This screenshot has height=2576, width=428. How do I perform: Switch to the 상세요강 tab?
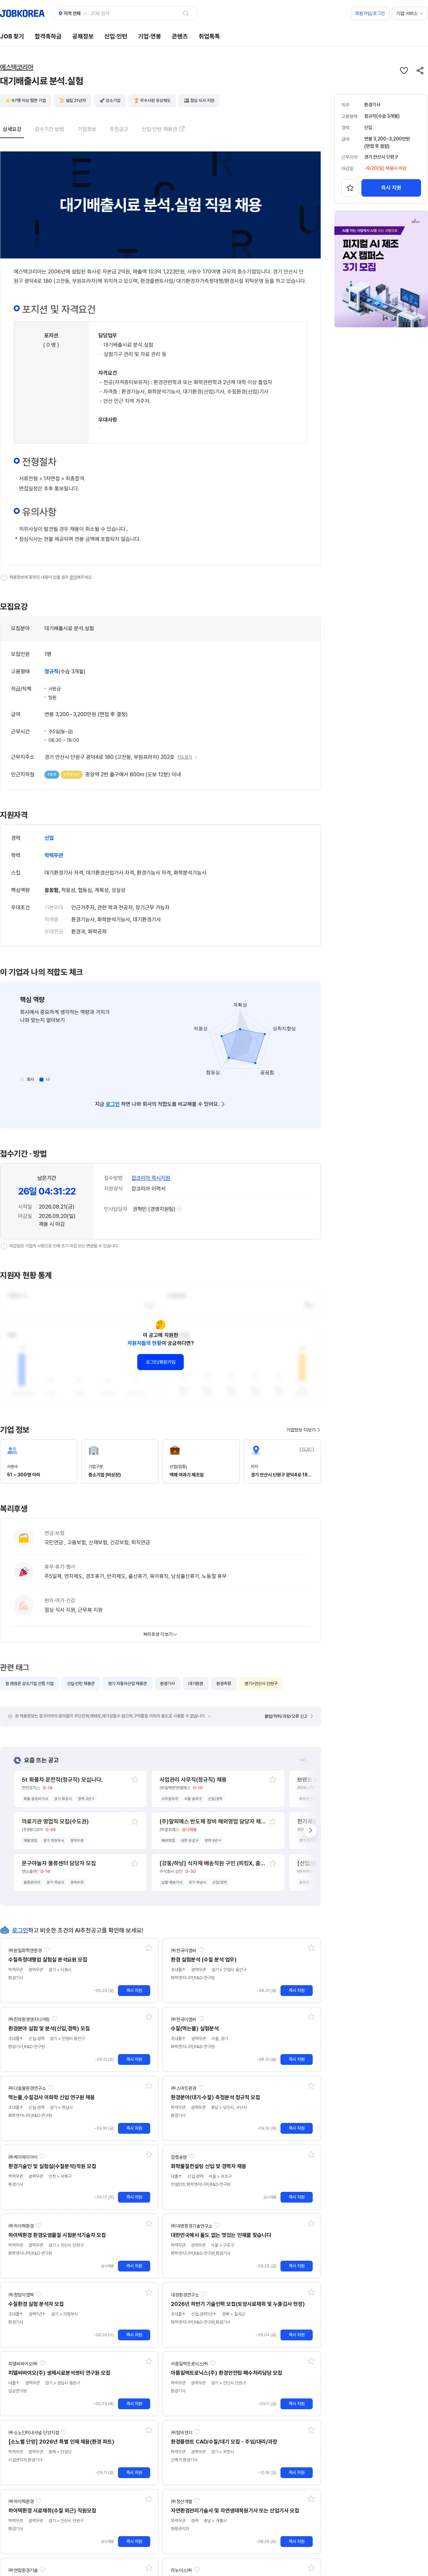(12, 129)
